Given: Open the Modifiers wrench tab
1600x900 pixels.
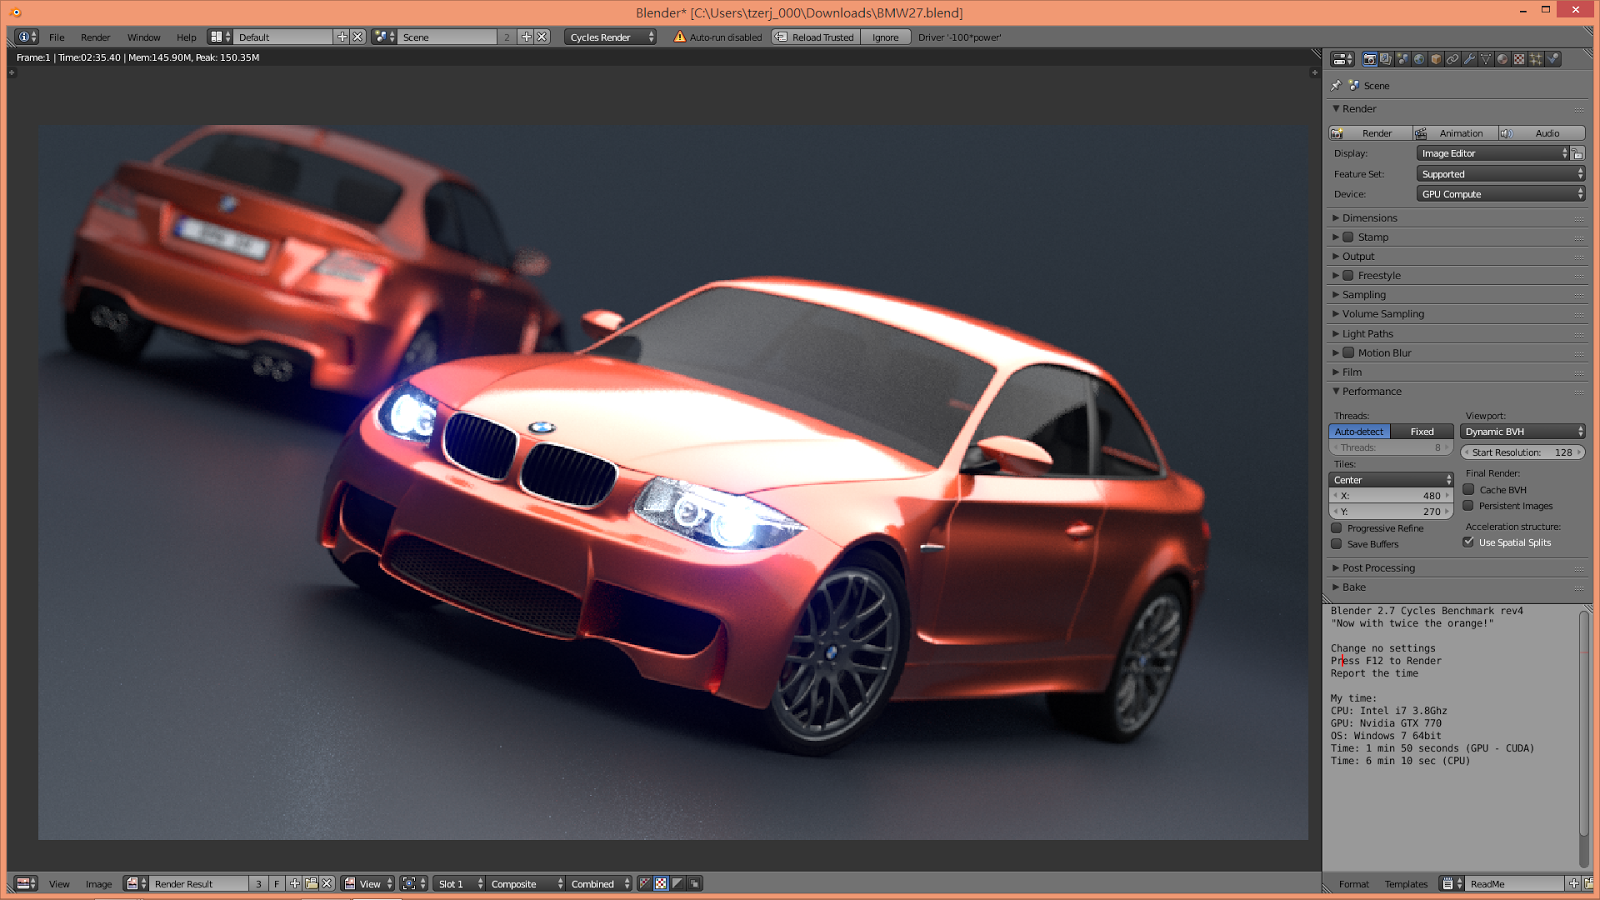Looking at the screenshot, I should [1469, 59].
